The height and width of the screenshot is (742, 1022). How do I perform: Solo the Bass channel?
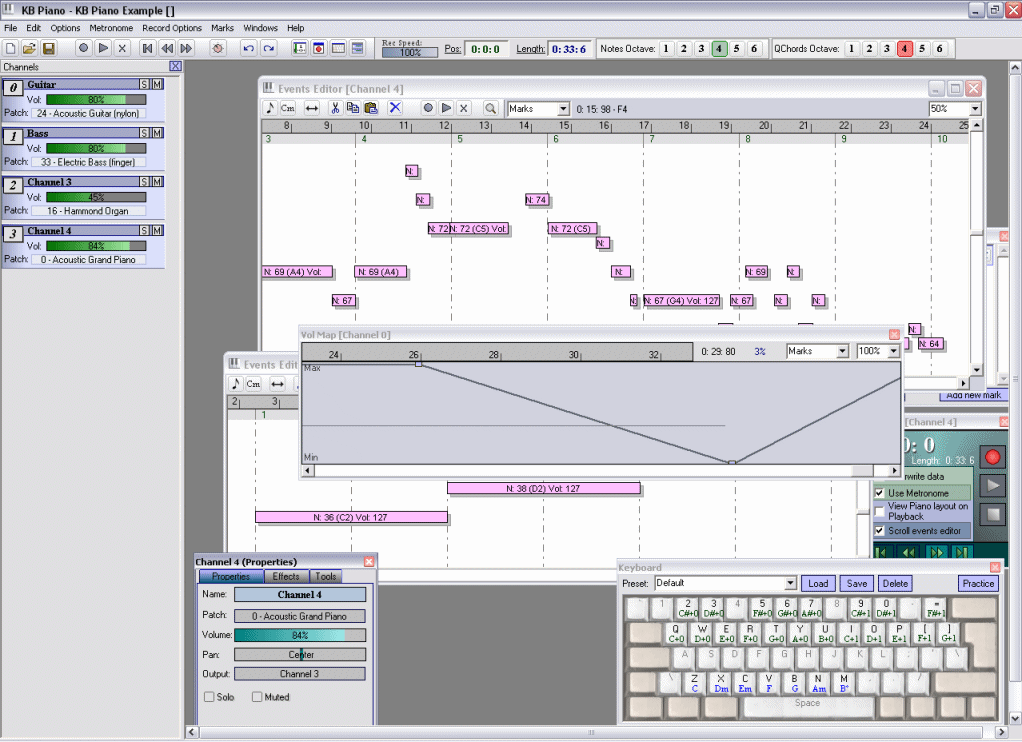[x=145, y=133]
